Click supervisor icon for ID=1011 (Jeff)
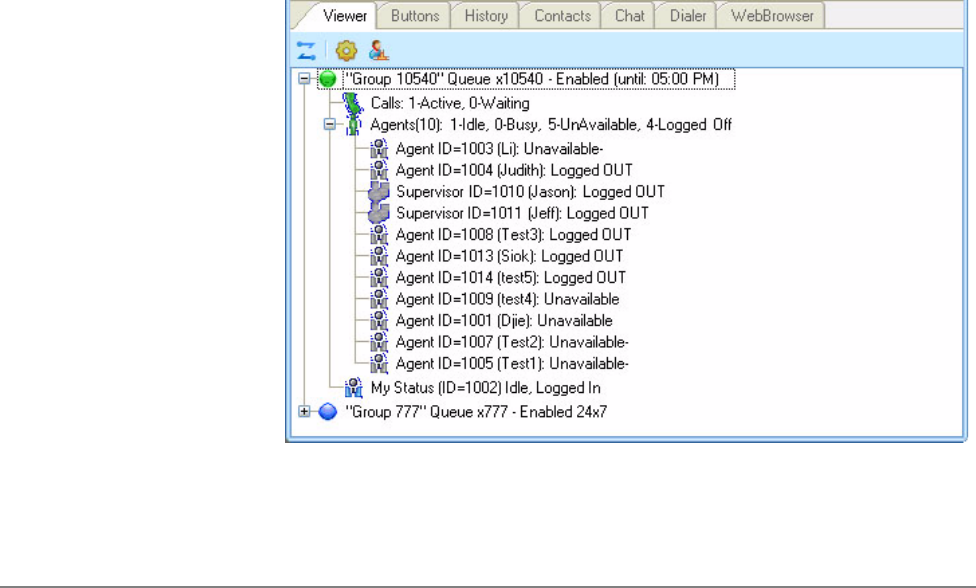Screen dimensions: 976x588 click(x=378, y=213)
